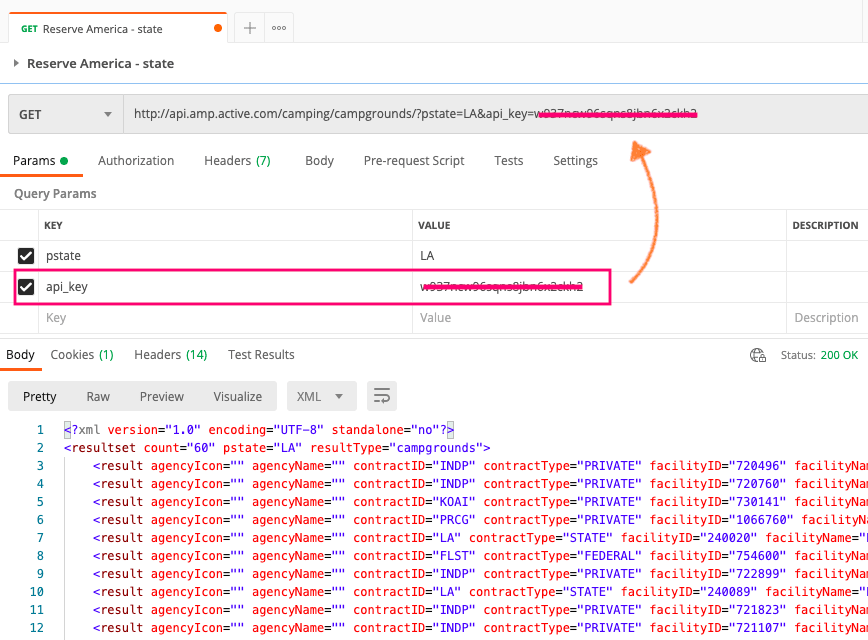Click result line with facilityID 720760
This screenshot has width=868, height=640.
480,484
